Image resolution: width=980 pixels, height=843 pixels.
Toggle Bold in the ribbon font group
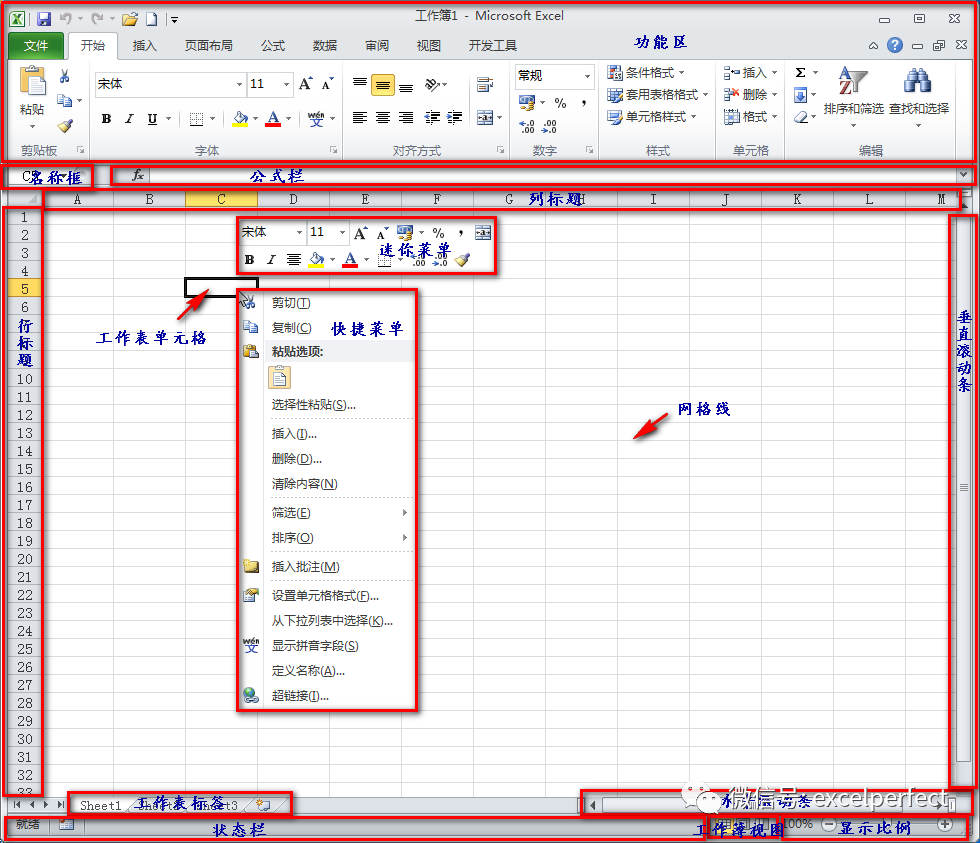tap(106, 118)
